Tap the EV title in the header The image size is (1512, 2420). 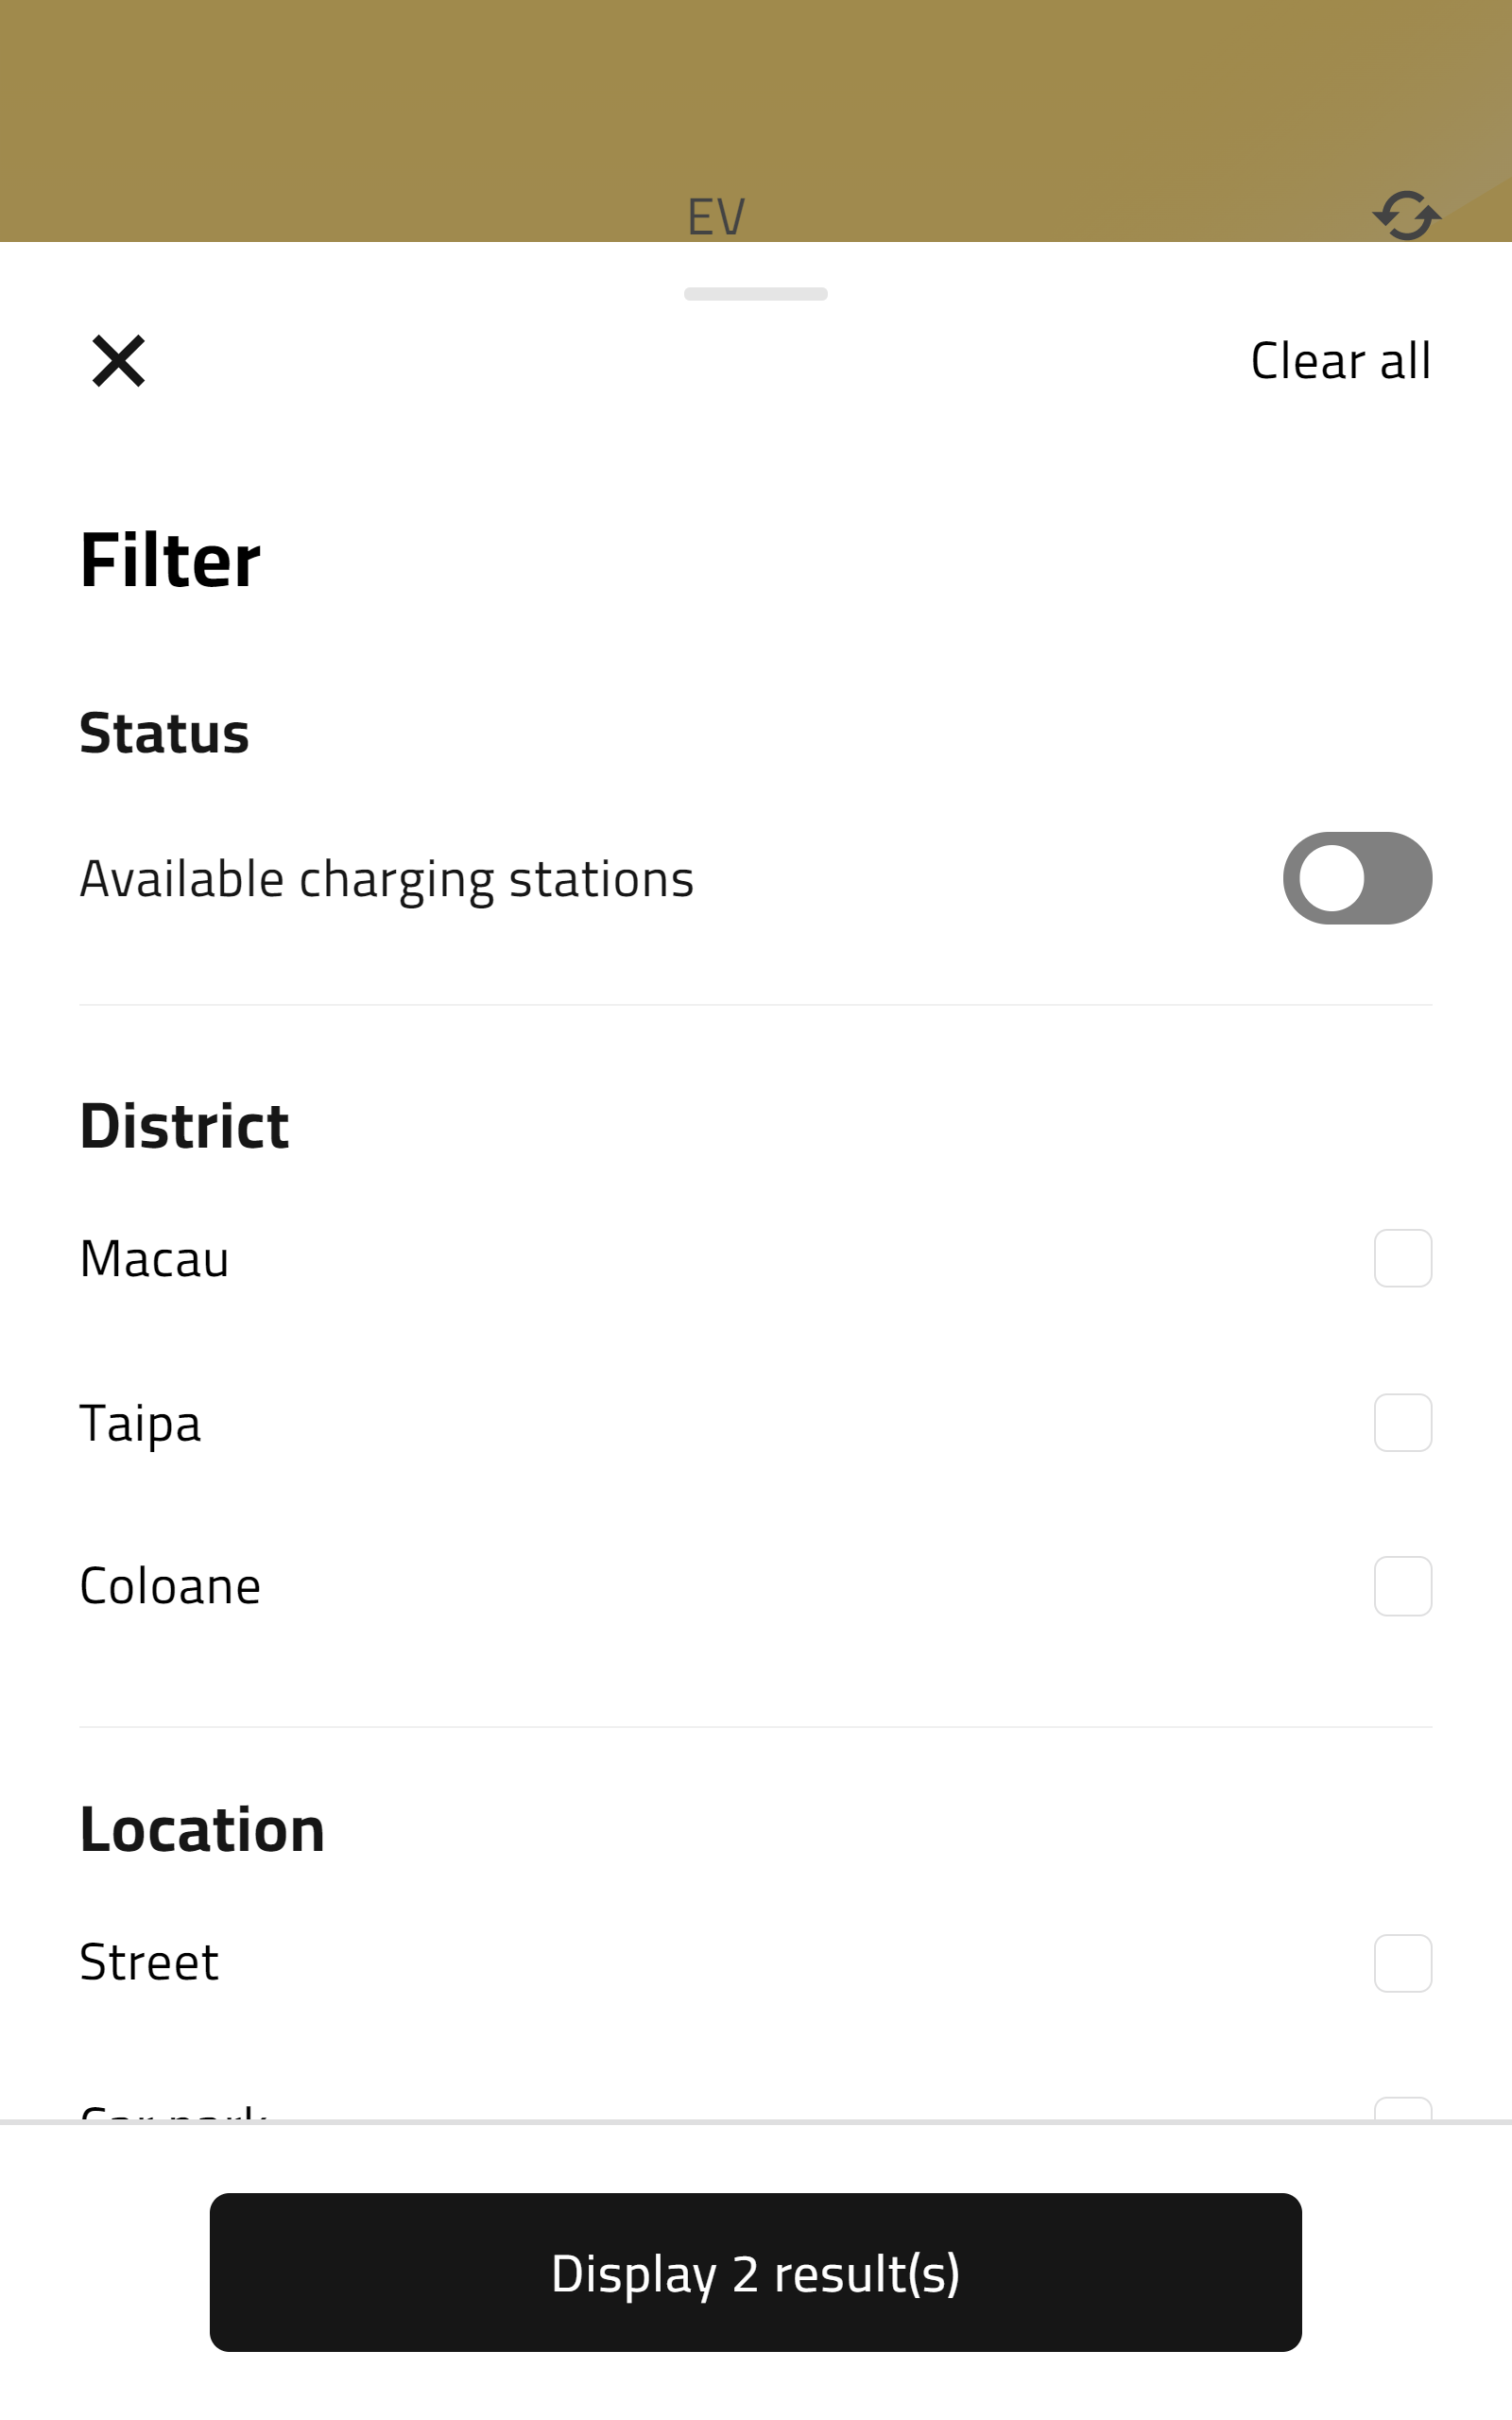716,217
